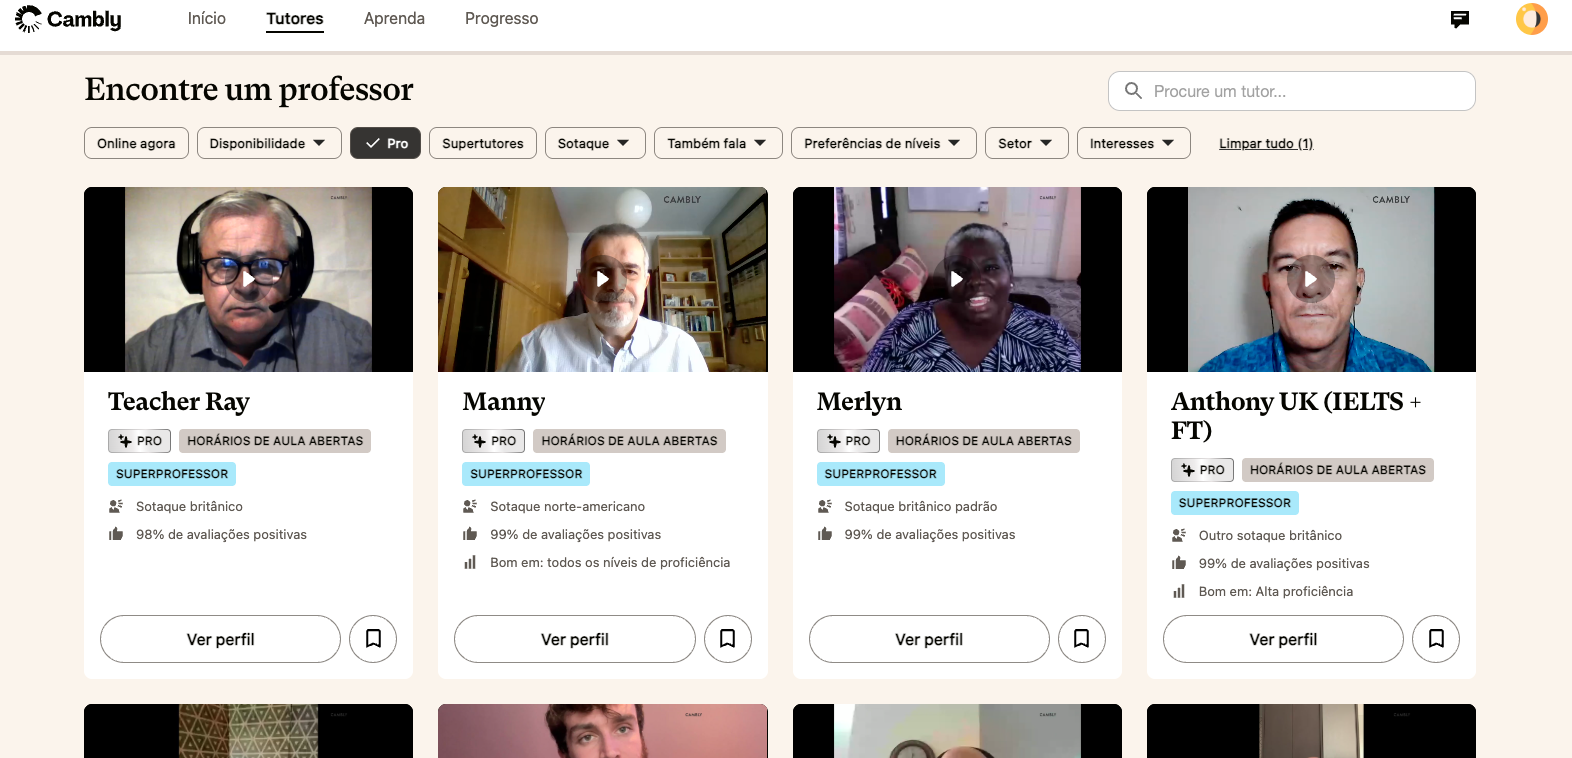Toggle the Pro filter off
This screenshot has height=758, width=1572.
click(x=385, y=143)
